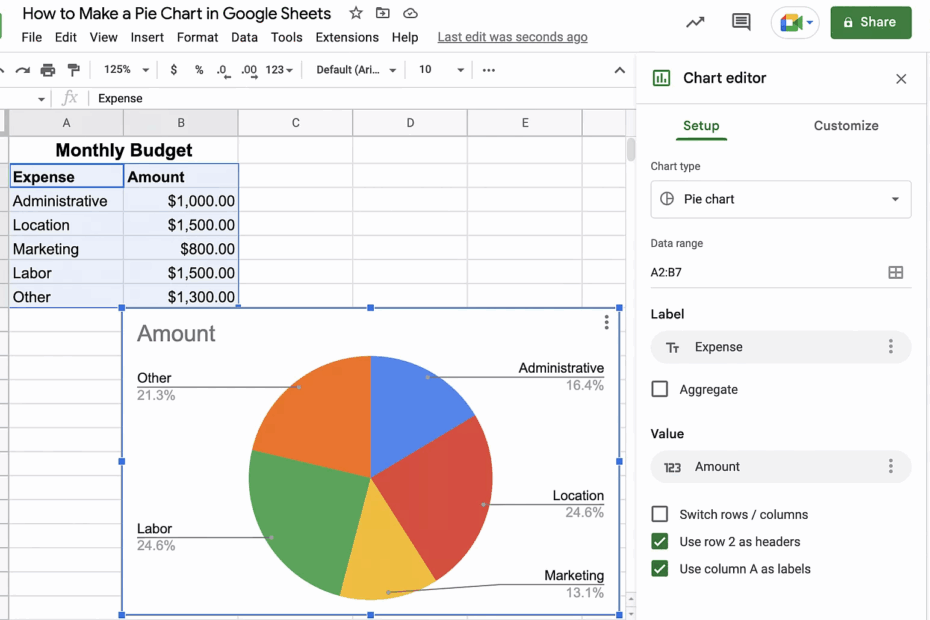Expand the name box dropdown arrow
Screen dimensions: 930x620
tap(41, 99)
